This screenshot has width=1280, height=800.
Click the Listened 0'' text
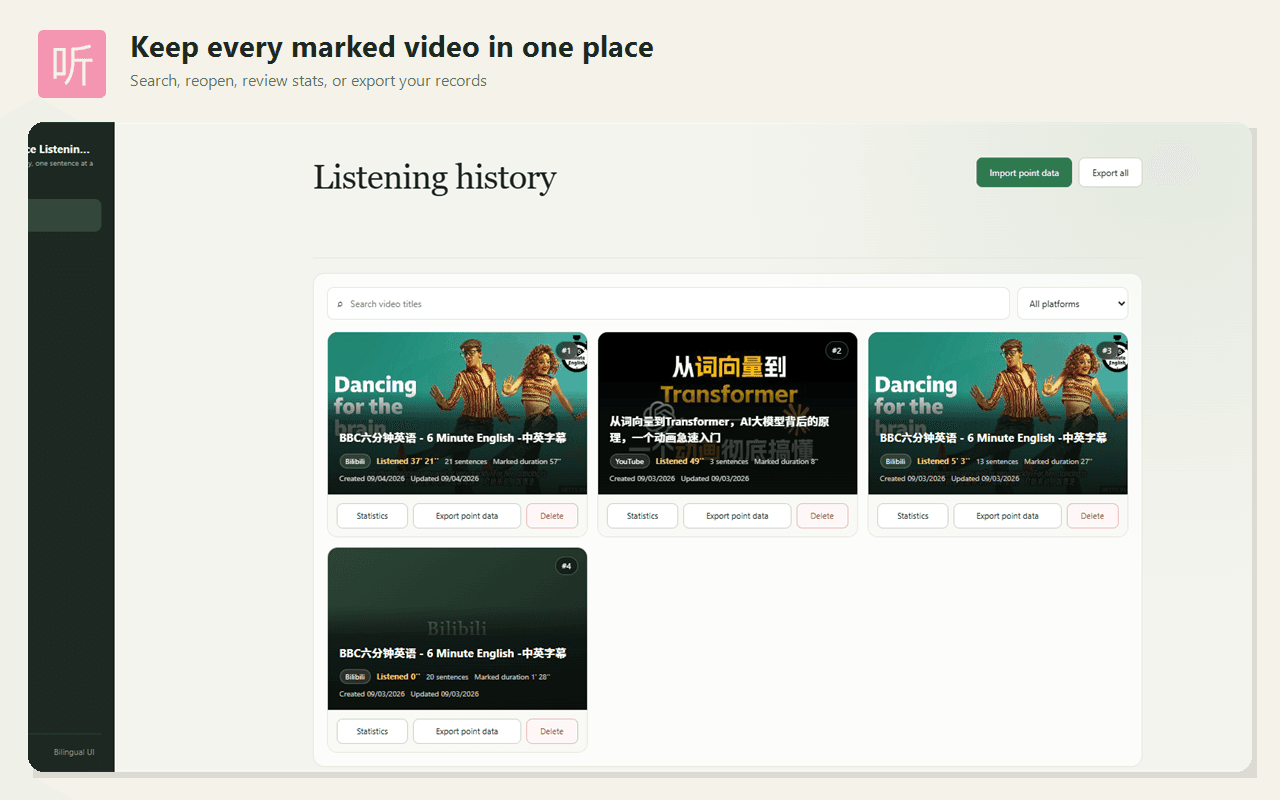(x=398, y=677)
